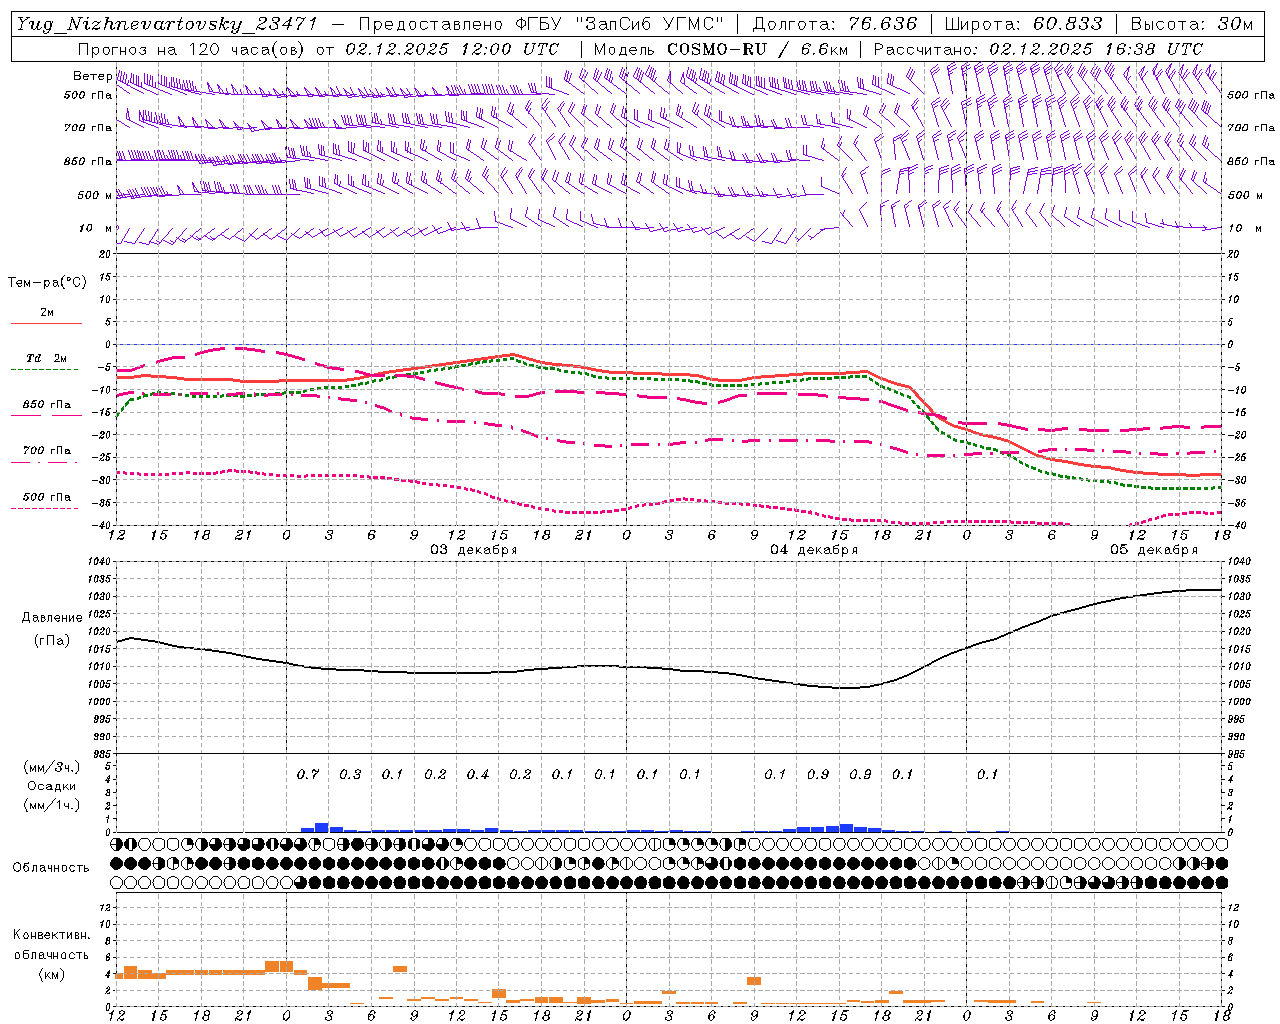
Task: Click the 'Ветер' wind panel label
Action: [92, 76]
